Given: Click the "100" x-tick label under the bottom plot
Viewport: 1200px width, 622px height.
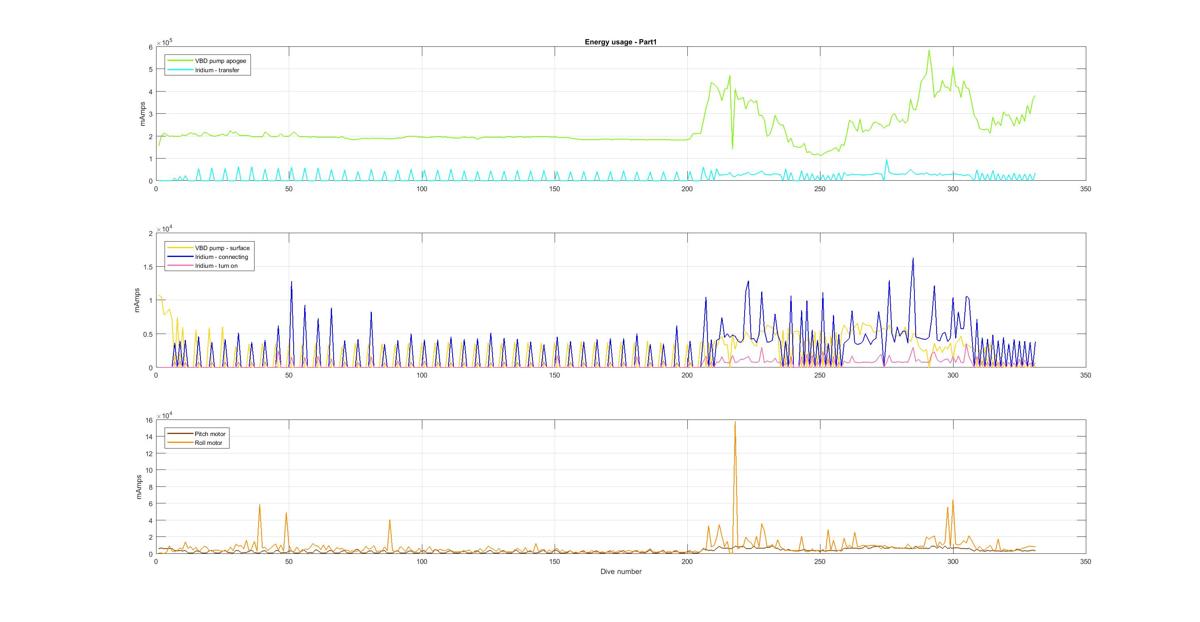Looking at the screenshot, I should click(421, 562).
